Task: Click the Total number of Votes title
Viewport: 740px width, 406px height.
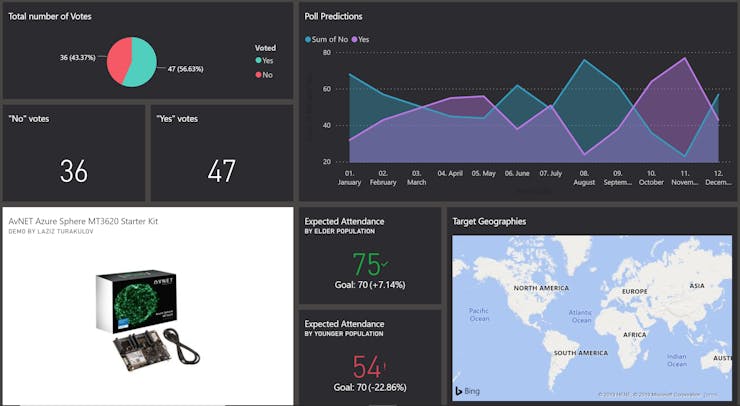Action: (x=52, y=16)
